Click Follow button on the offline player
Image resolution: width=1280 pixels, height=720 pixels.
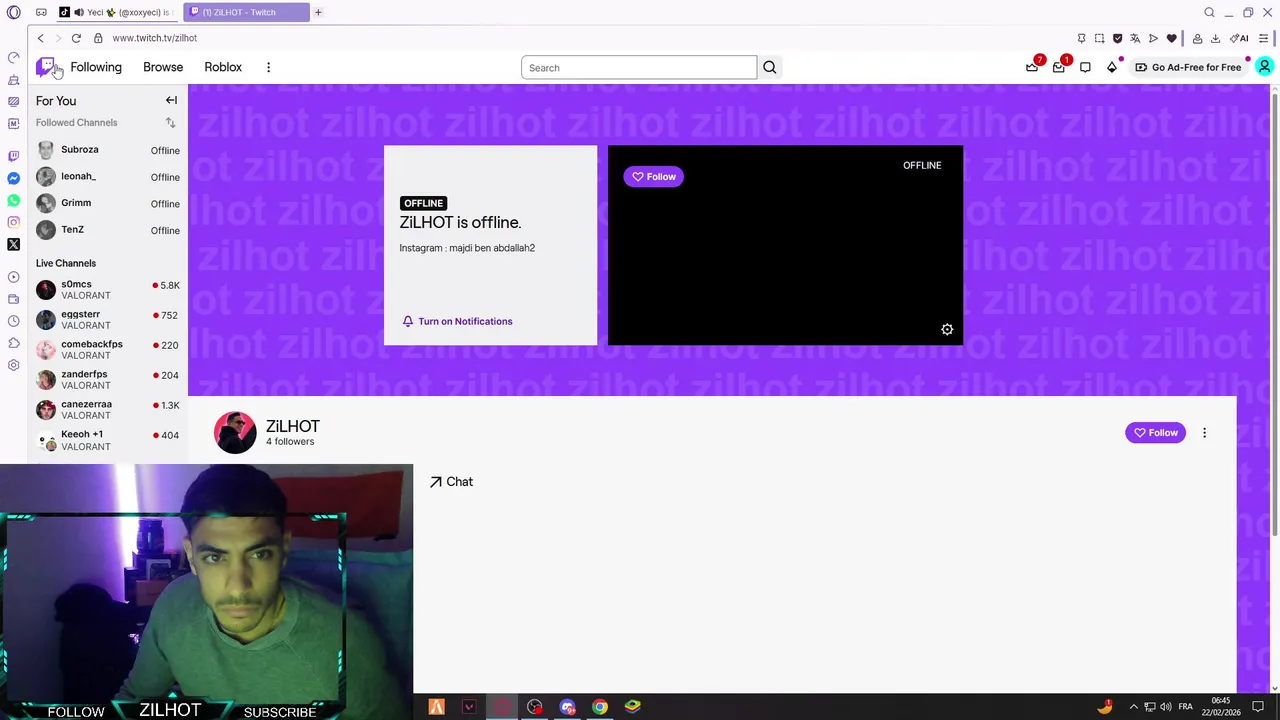coord(653,177)
